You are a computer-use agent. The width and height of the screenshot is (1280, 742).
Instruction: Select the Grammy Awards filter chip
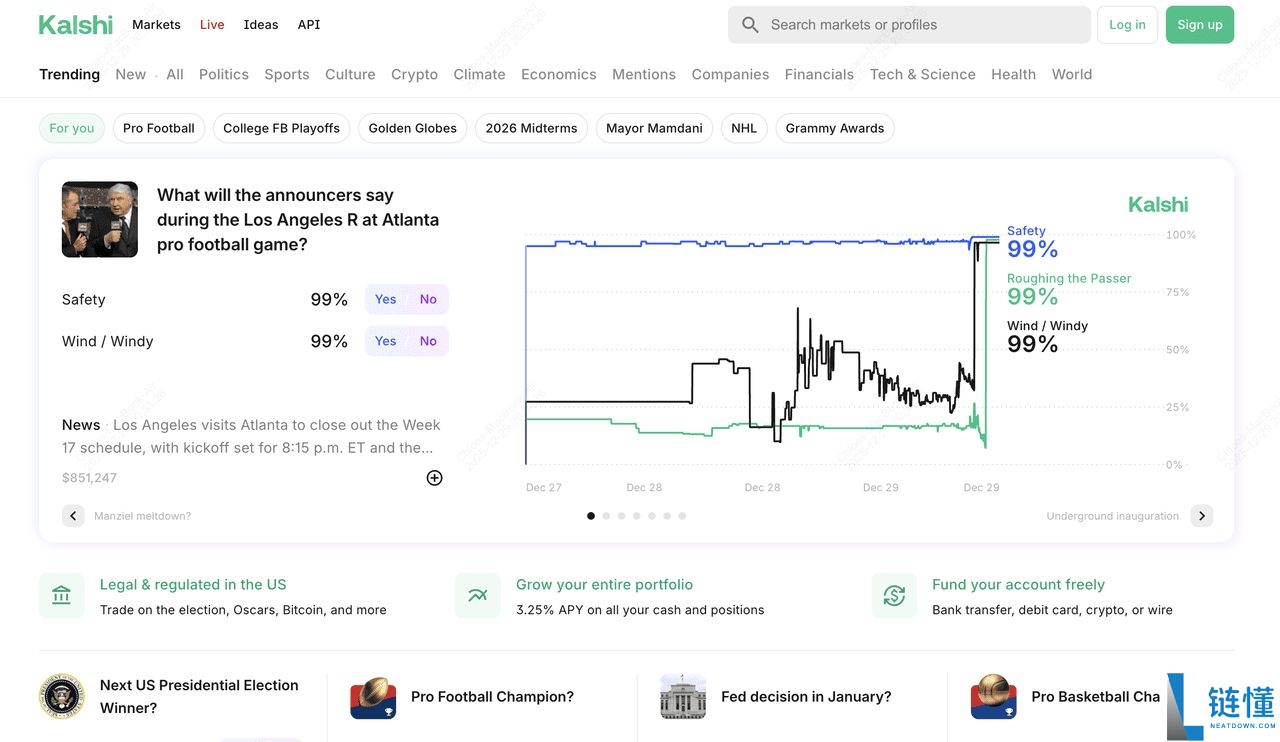[835, 128]
